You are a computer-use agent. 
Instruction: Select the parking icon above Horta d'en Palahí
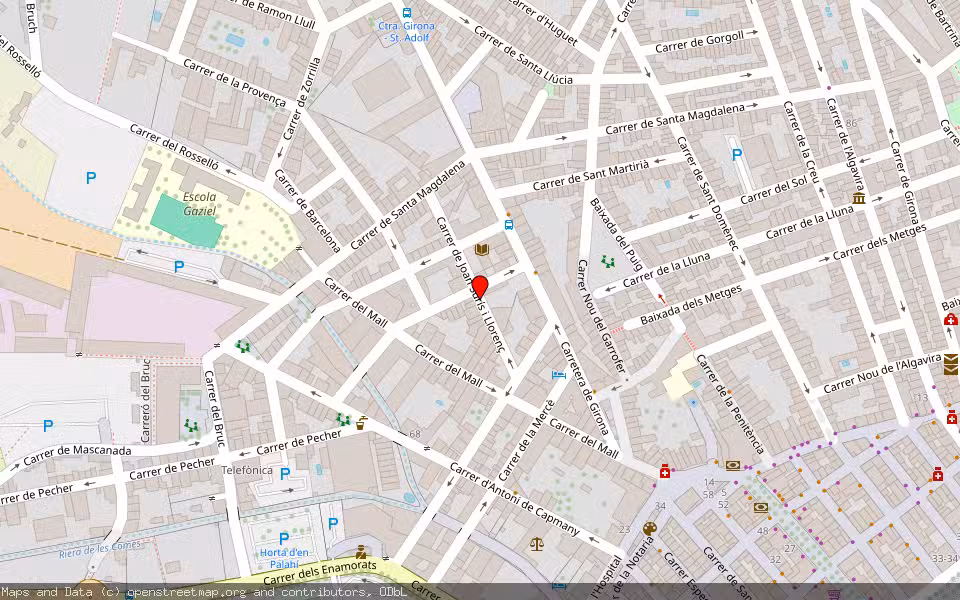284,538
